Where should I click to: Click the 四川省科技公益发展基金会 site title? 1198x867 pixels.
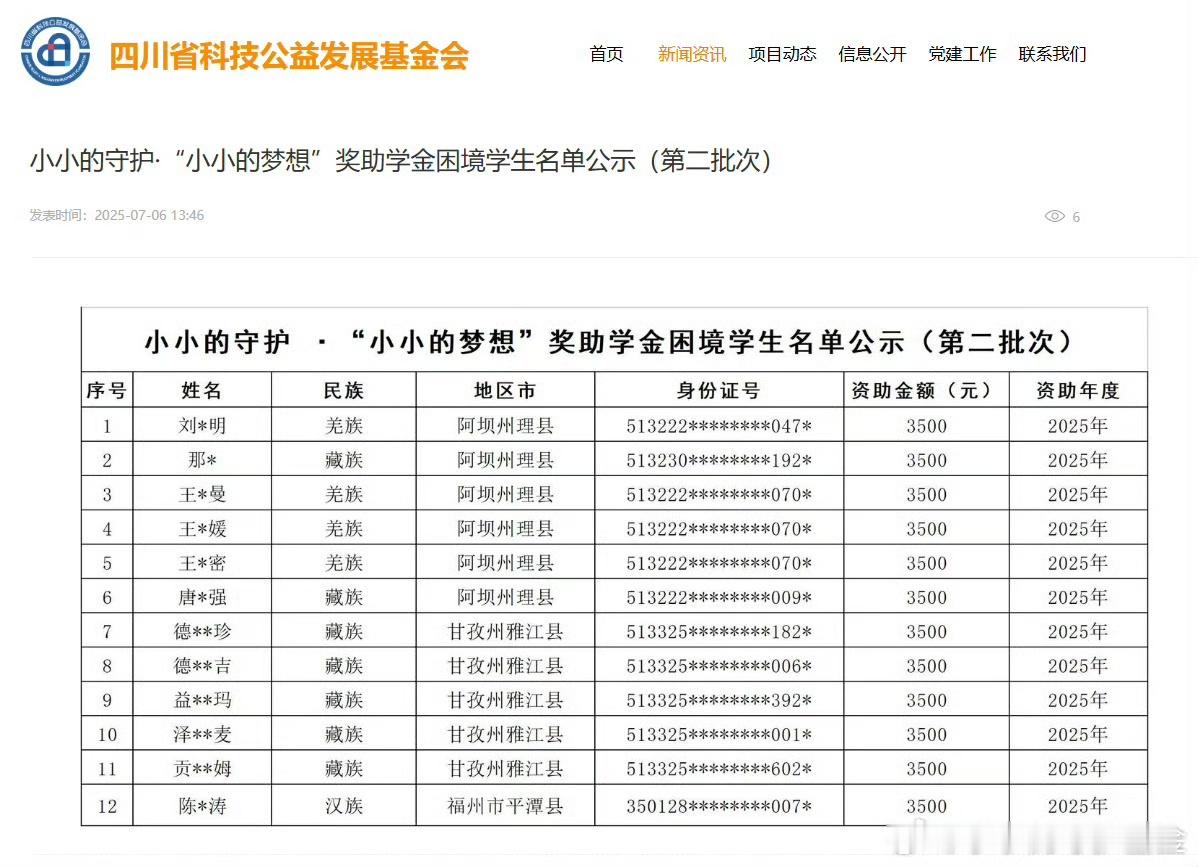coord(289,57)
